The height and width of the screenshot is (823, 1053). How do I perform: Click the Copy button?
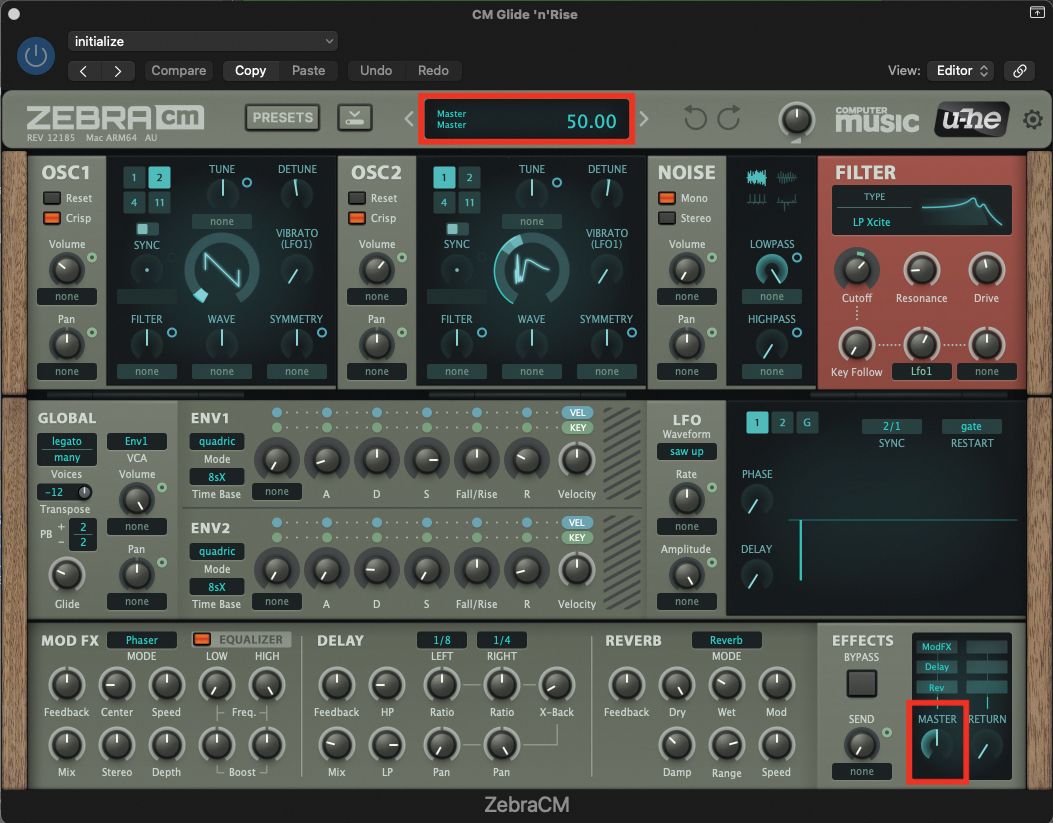click(x=250, y=71)
